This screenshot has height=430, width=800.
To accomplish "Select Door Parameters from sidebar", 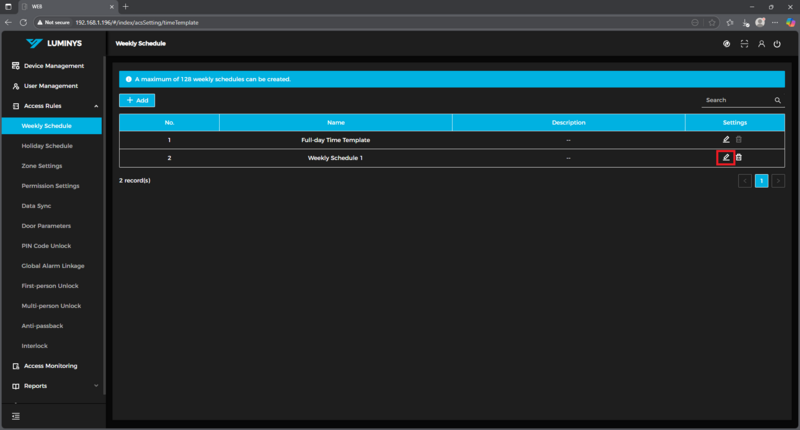I will click(x=46, y=226).
